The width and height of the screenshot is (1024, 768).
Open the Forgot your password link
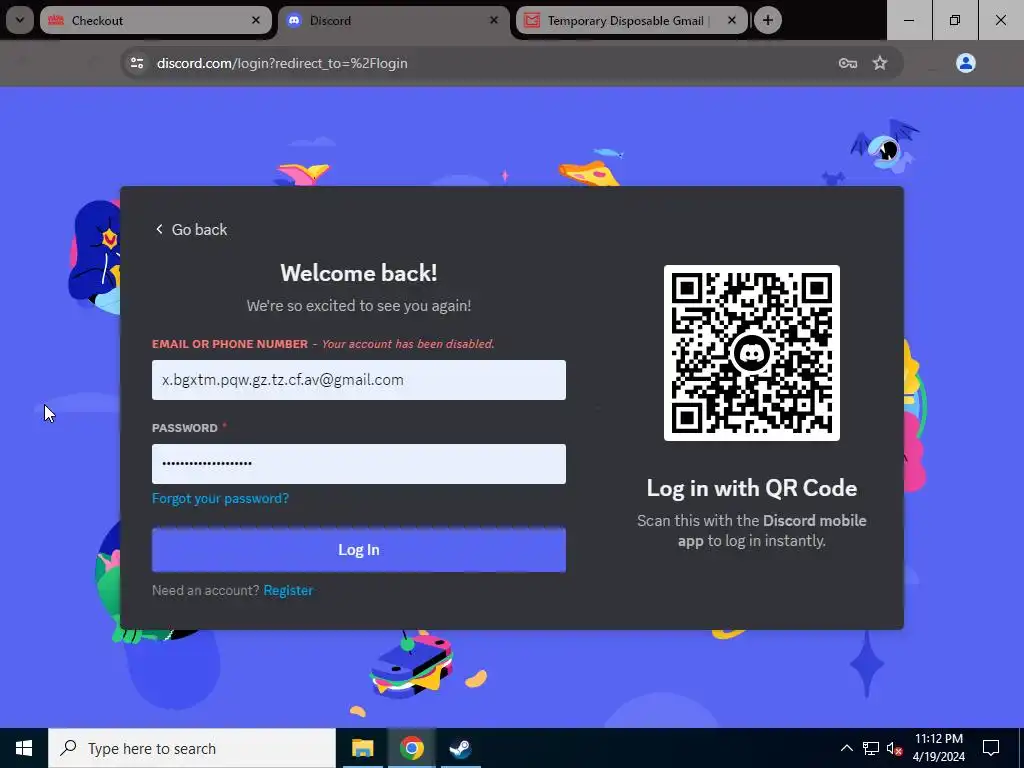[x=220, y=498]
